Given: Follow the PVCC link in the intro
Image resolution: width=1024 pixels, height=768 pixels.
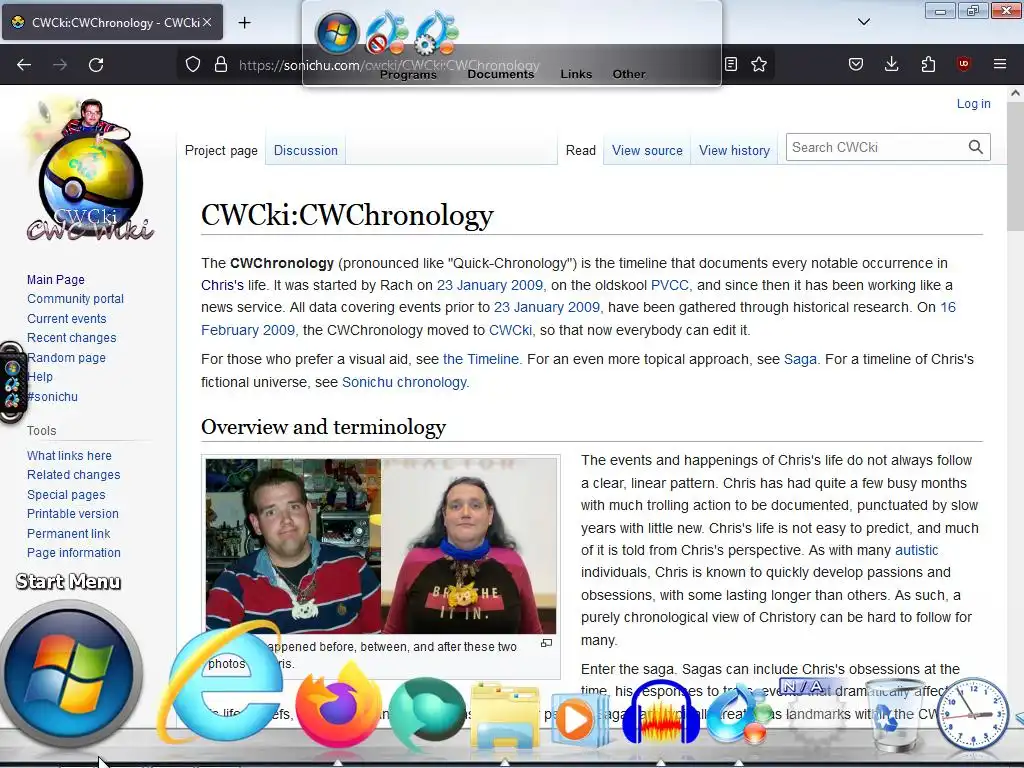Looking at the screenshot, I should 669,285.
